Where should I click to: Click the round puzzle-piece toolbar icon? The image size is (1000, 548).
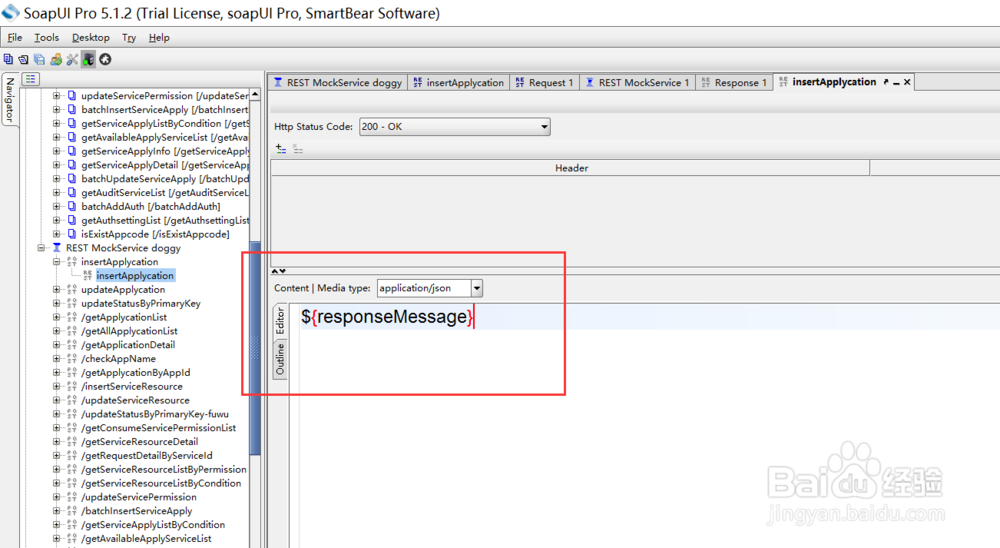point(105,59)
